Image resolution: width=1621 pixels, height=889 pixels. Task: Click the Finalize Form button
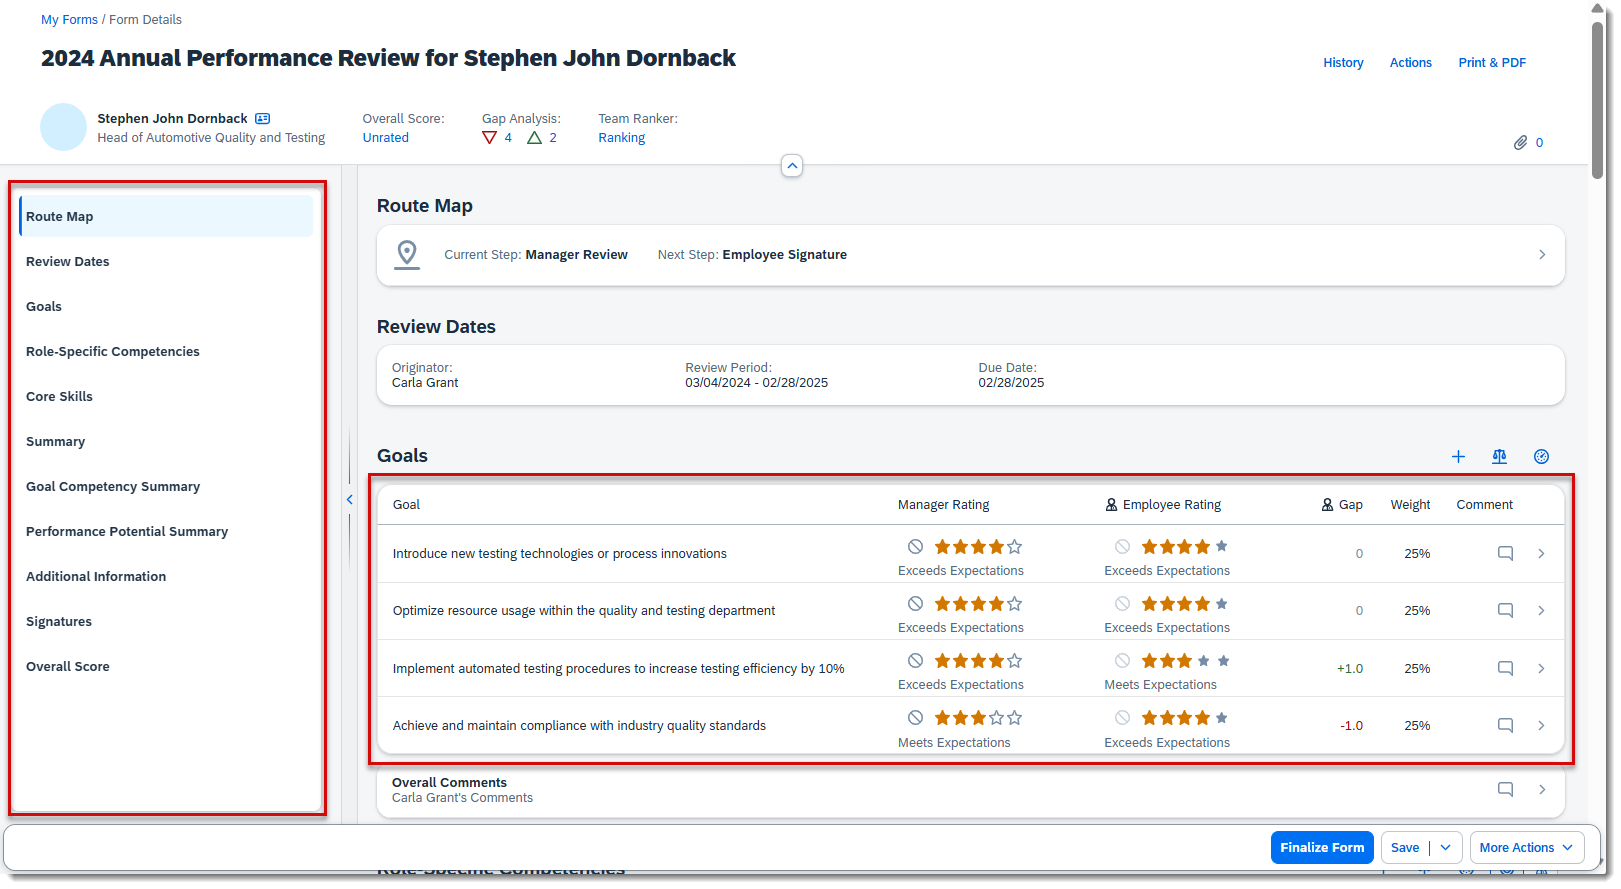coord(1322,848)
